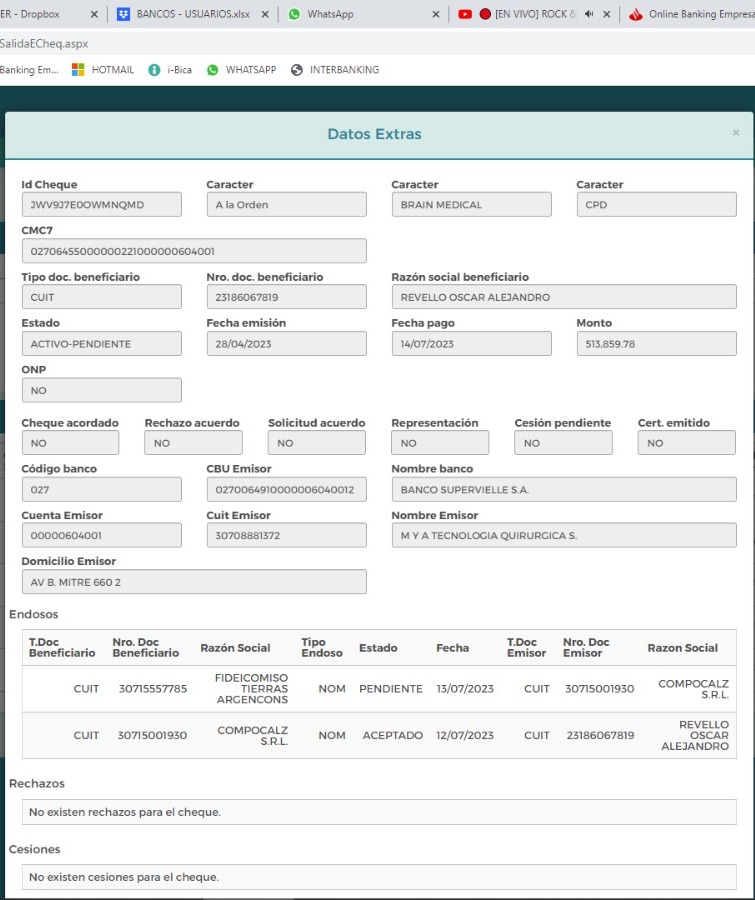Click emisor number 30715001930 in first row
755x900 pixels.
tap(599, 689)
